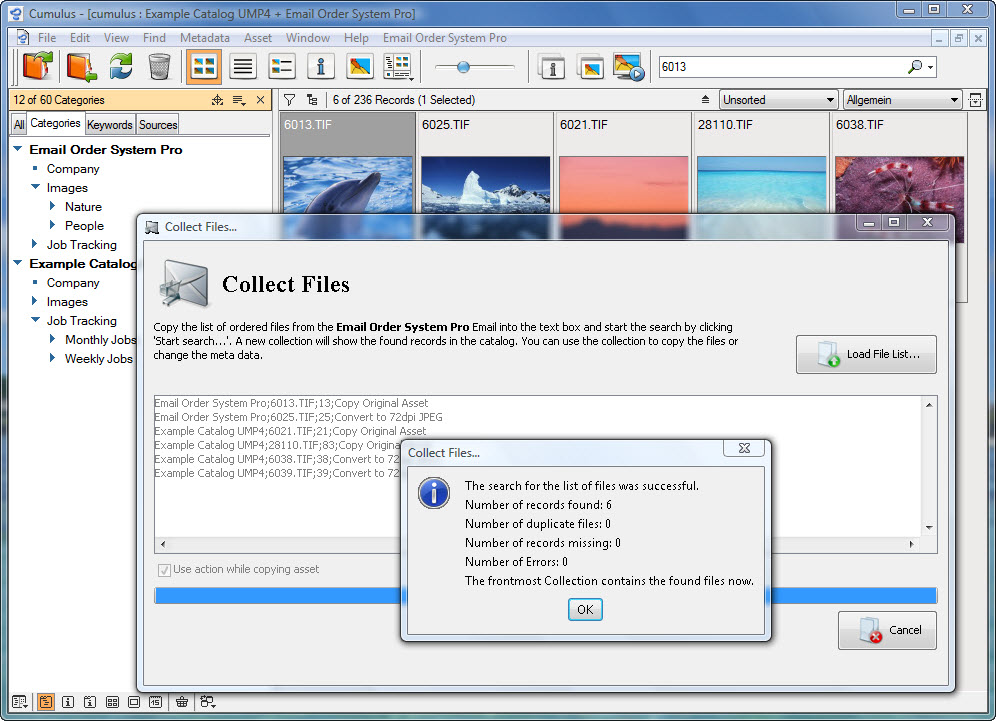Click the four-square thumbnails status bar icon
This screenshot has height=721, width=996.
tap(112, 702)
